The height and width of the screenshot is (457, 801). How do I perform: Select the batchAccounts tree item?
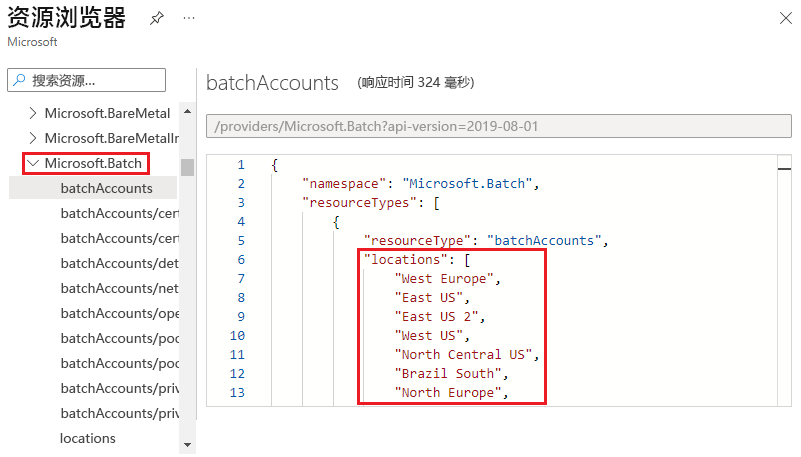pyautogui.click(x=106, y=188)
